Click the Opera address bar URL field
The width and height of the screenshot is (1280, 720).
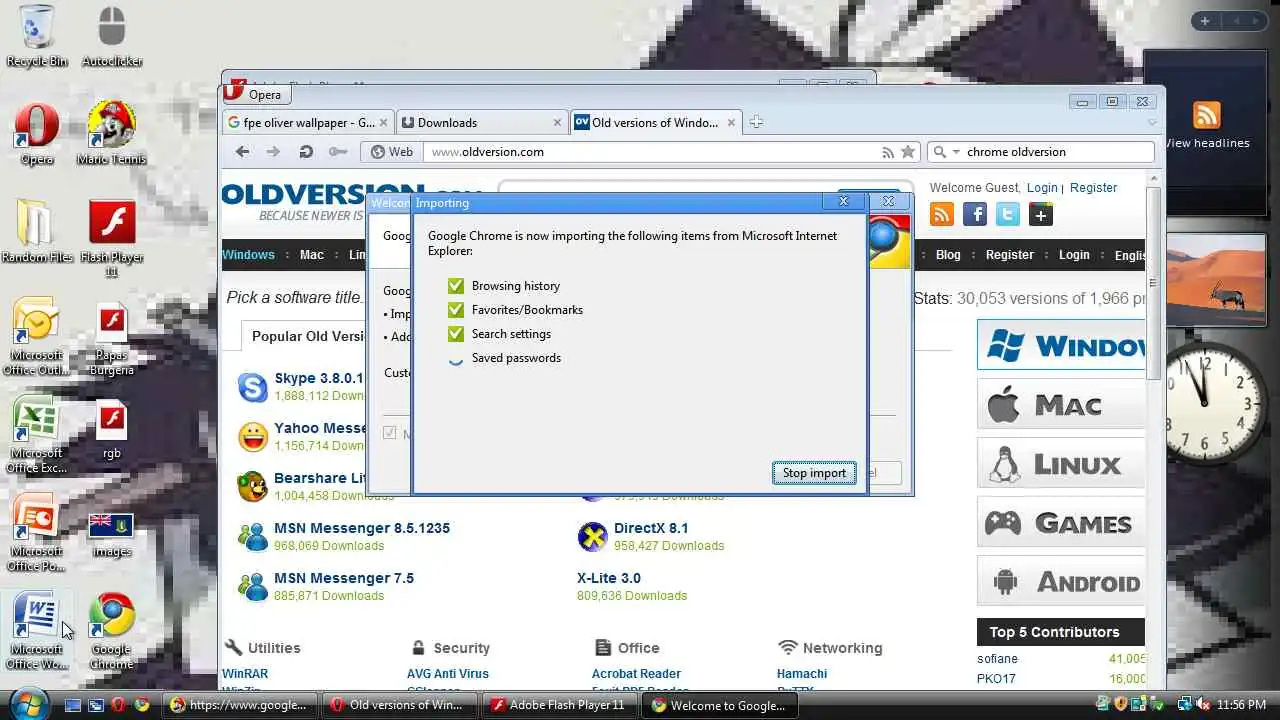coord(650,152)
